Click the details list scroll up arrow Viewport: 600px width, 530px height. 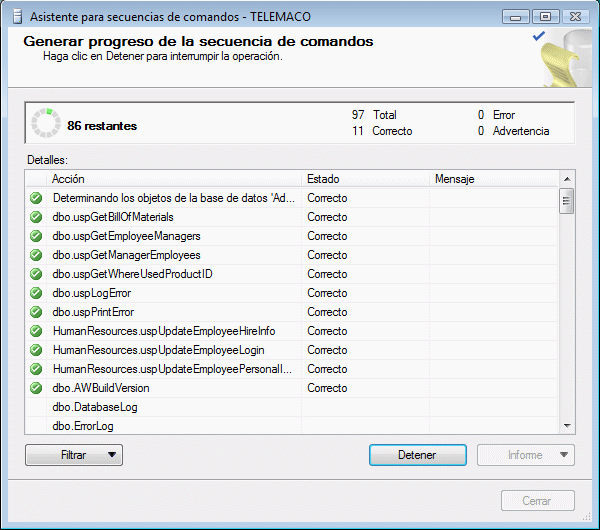coord(567,179)
